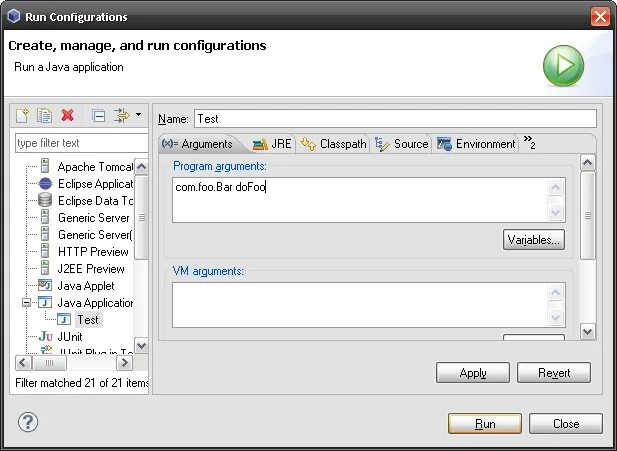
Task: Click the tree horizontal scrollbar thumb
Action: (49, 362)
